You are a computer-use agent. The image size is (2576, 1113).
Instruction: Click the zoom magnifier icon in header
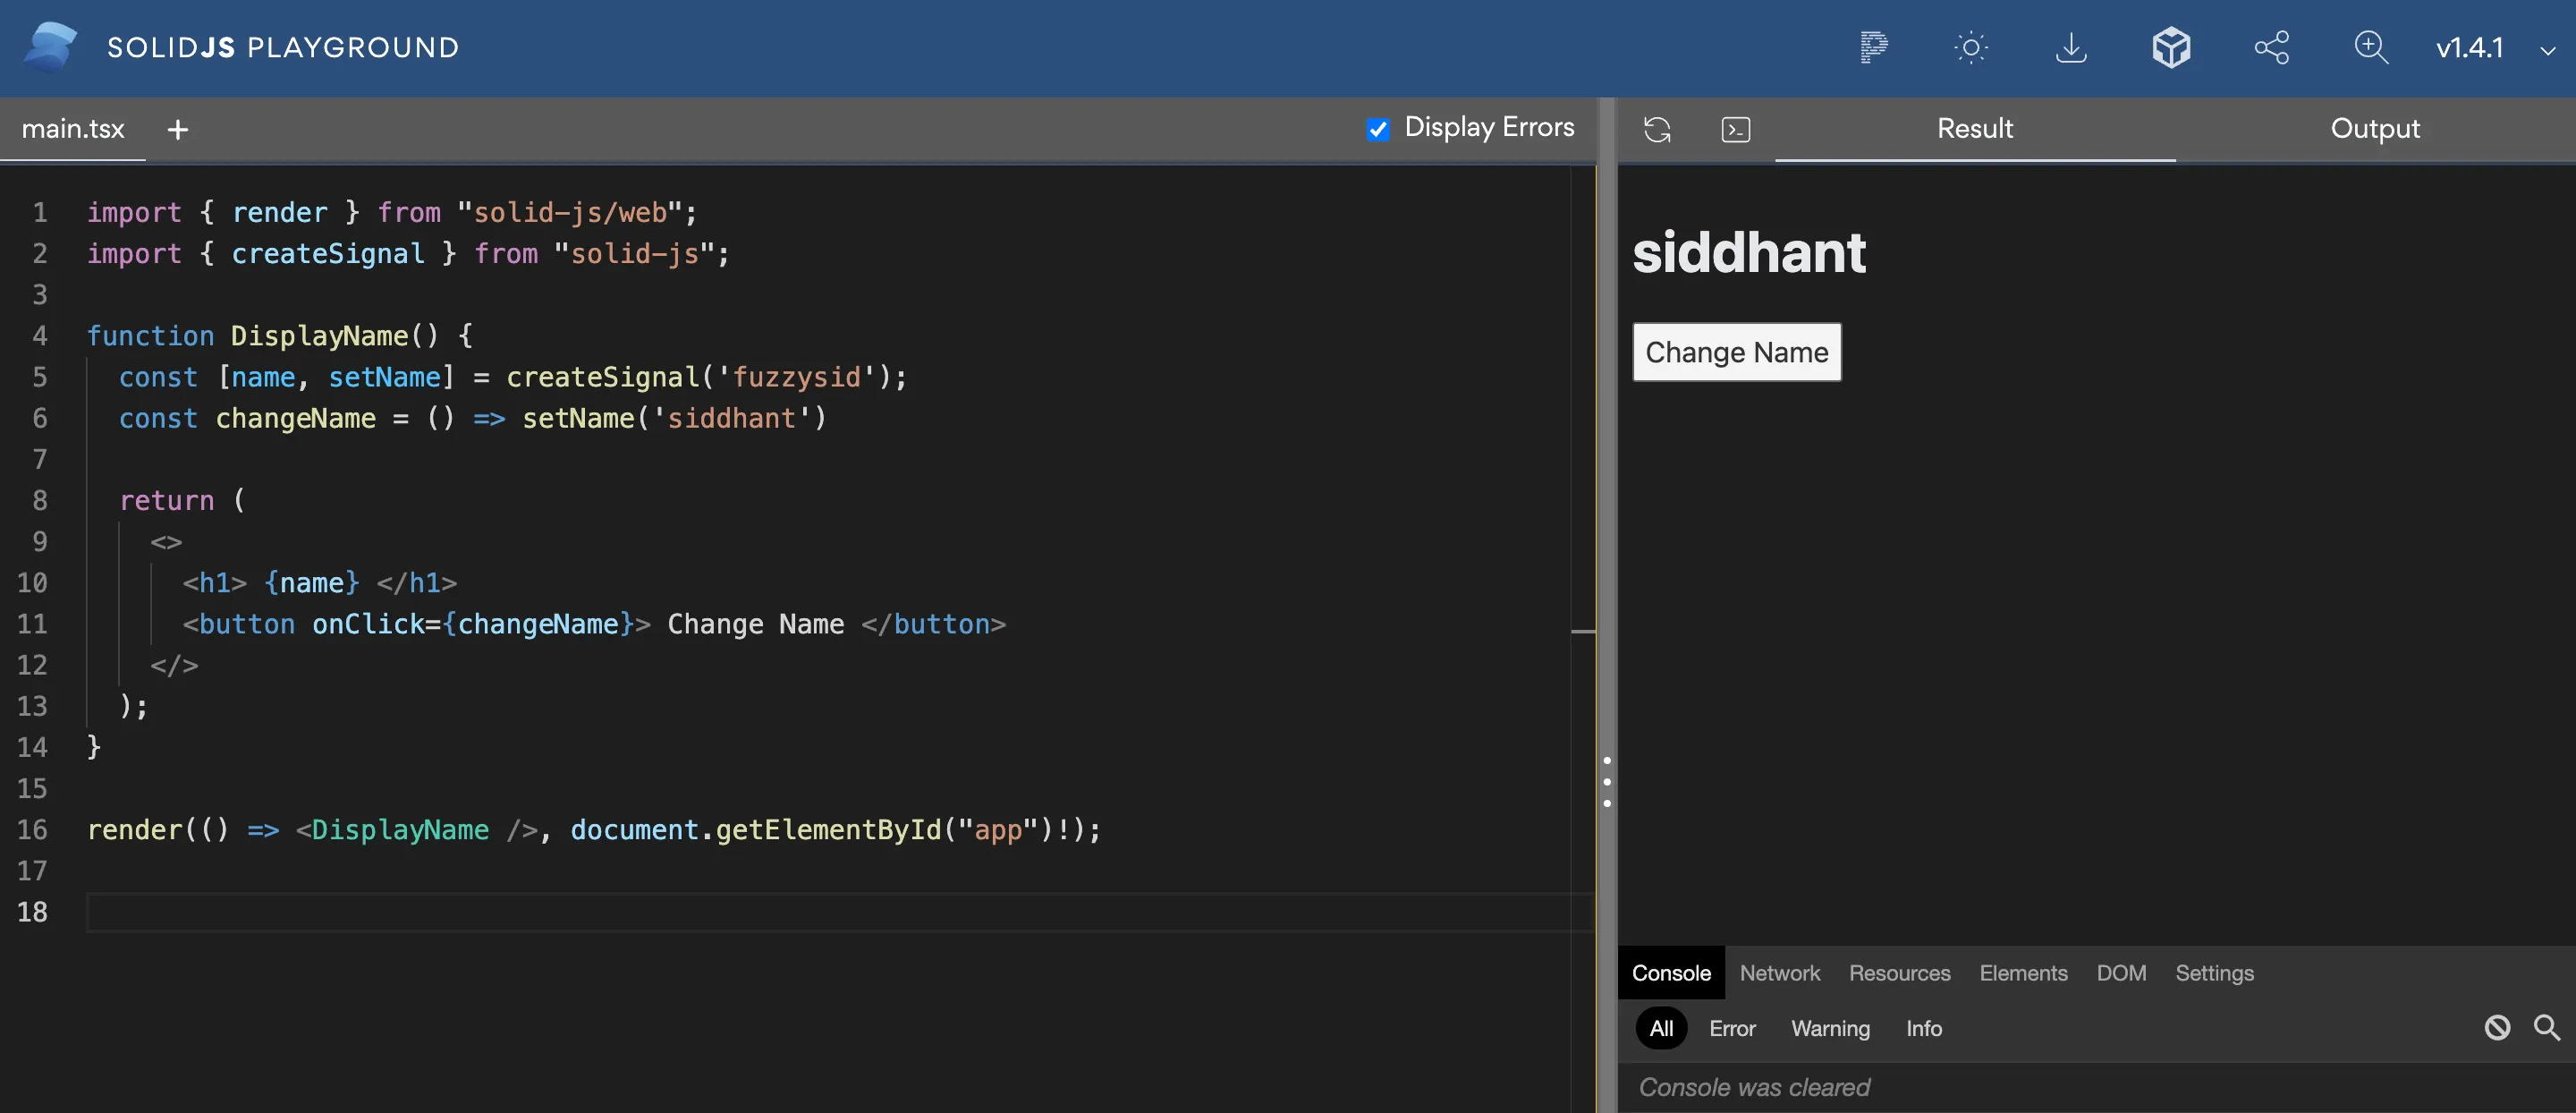pyautogui.click(x=2370, y=47)
